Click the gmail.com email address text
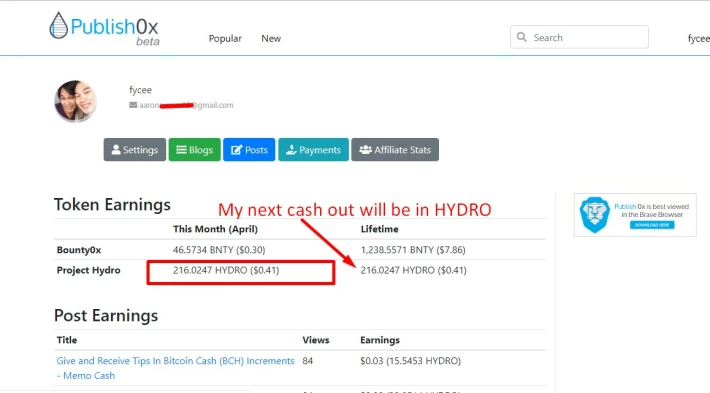Viewport: 710px width, 393px height. [186, 105]
